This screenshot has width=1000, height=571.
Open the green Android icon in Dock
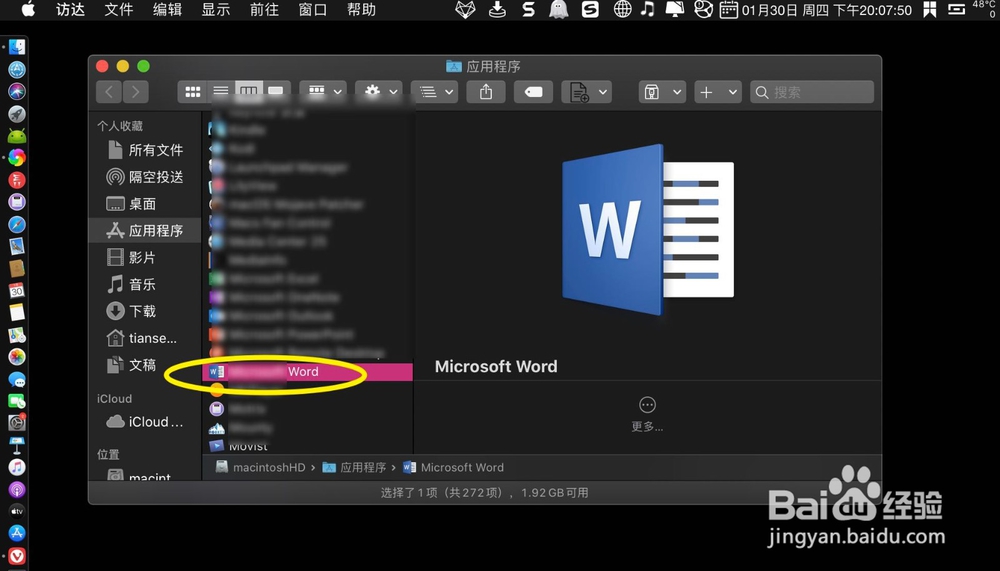click(x=17, y=136)
